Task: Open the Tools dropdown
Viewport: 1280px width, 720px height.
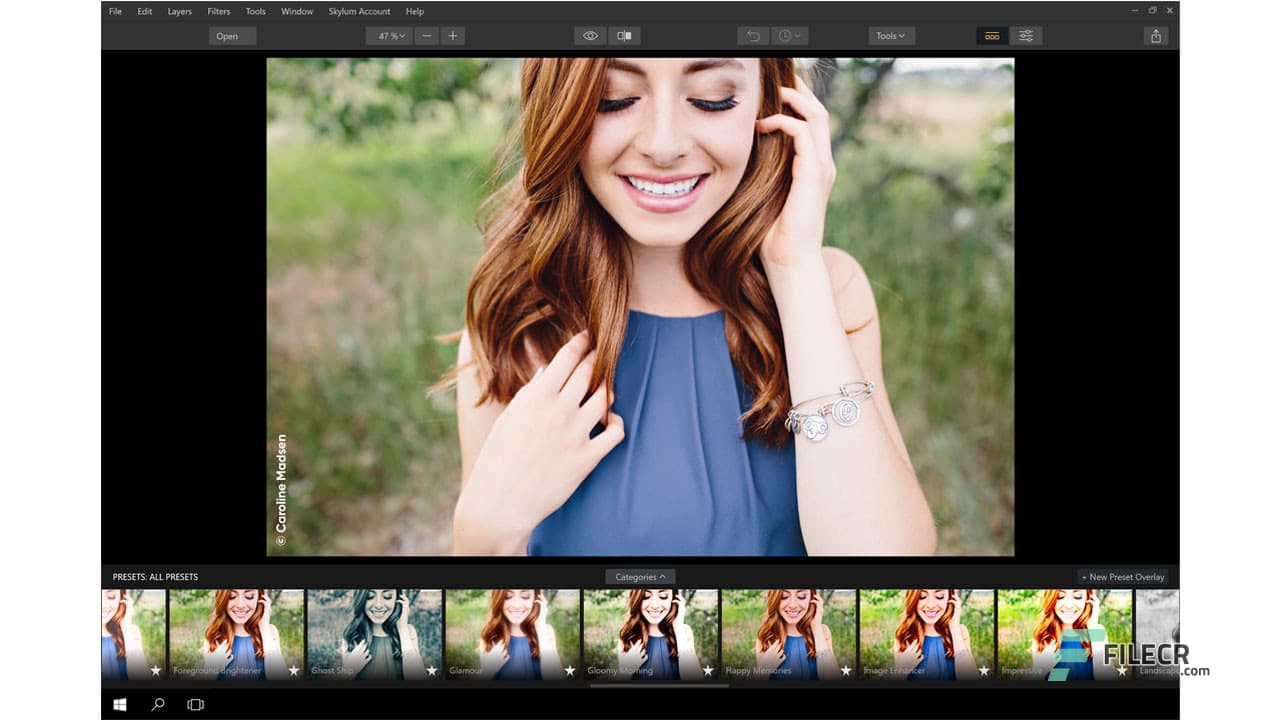Action: pos(889,35)
